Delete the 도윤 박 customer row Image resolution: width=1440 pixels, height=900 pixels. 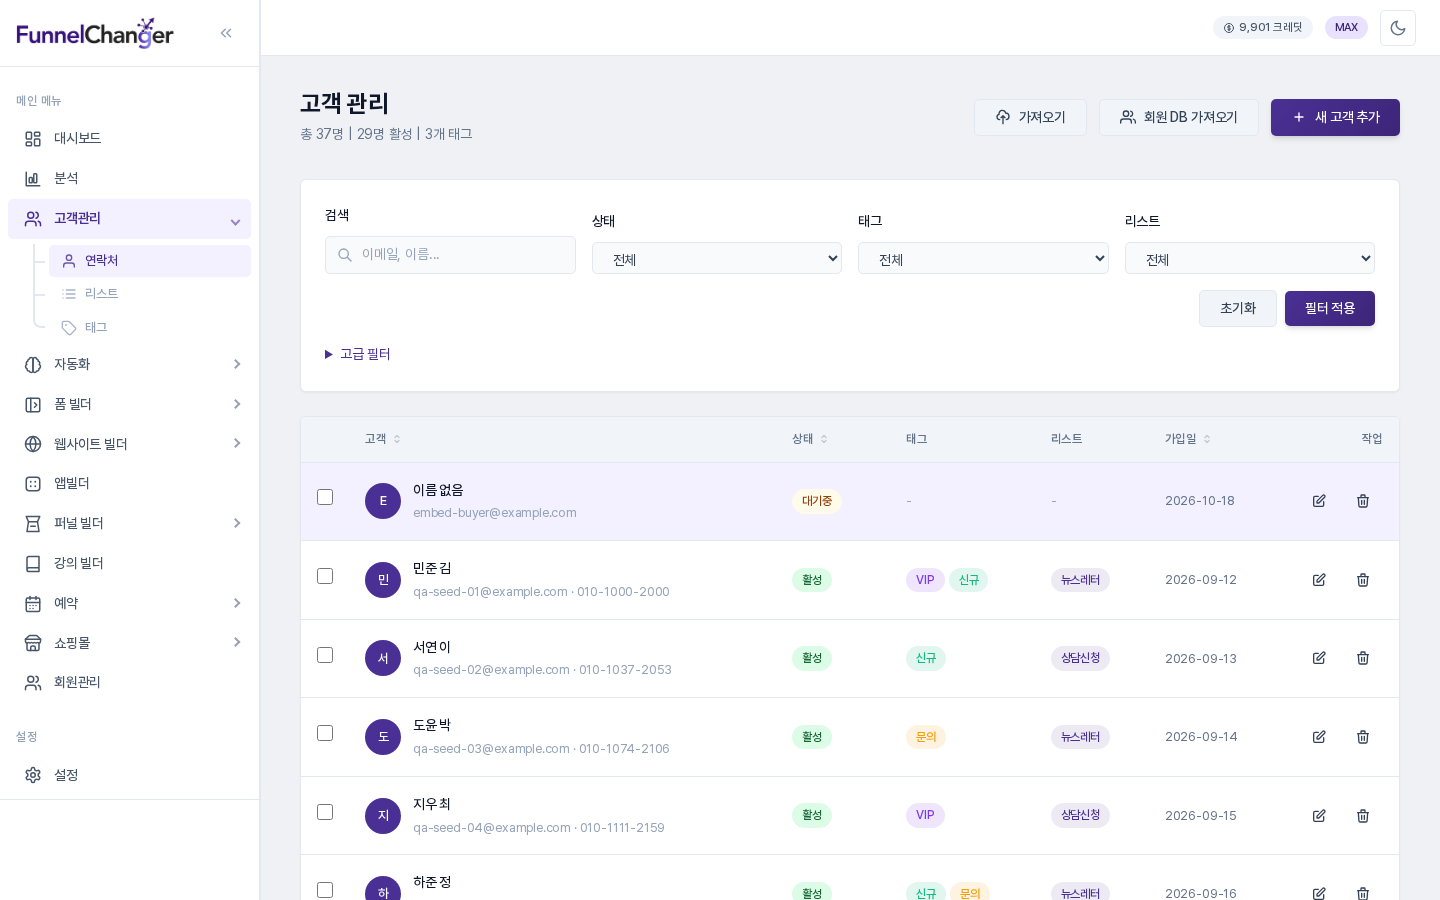1363,737
